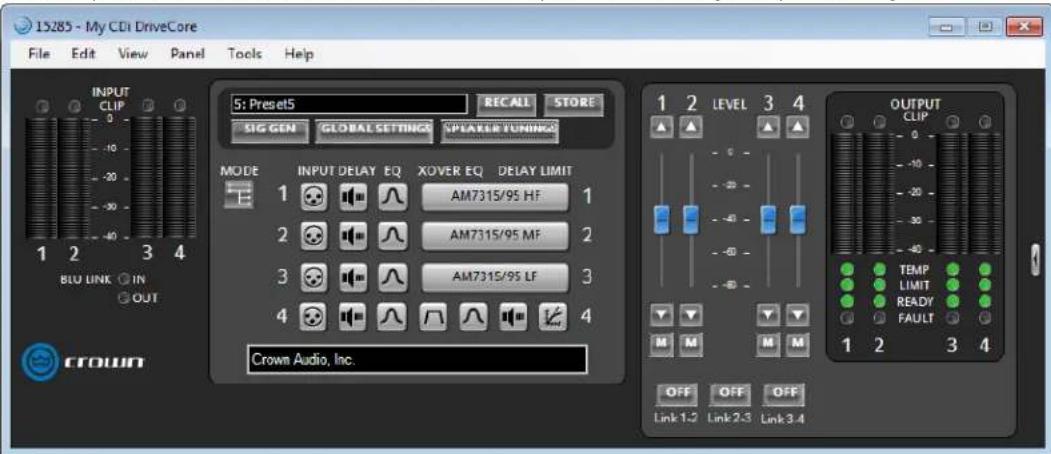Open the amplifier MODE configuration icon
The image size is (1051, 454).
point(238,195)
